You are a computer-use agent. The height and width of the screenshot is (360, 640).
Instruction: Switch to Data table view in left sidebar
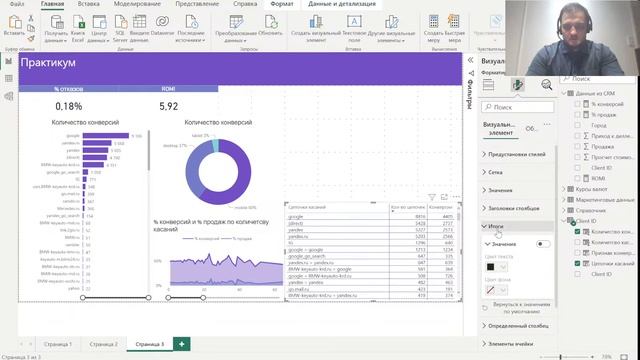click(9, 79)
